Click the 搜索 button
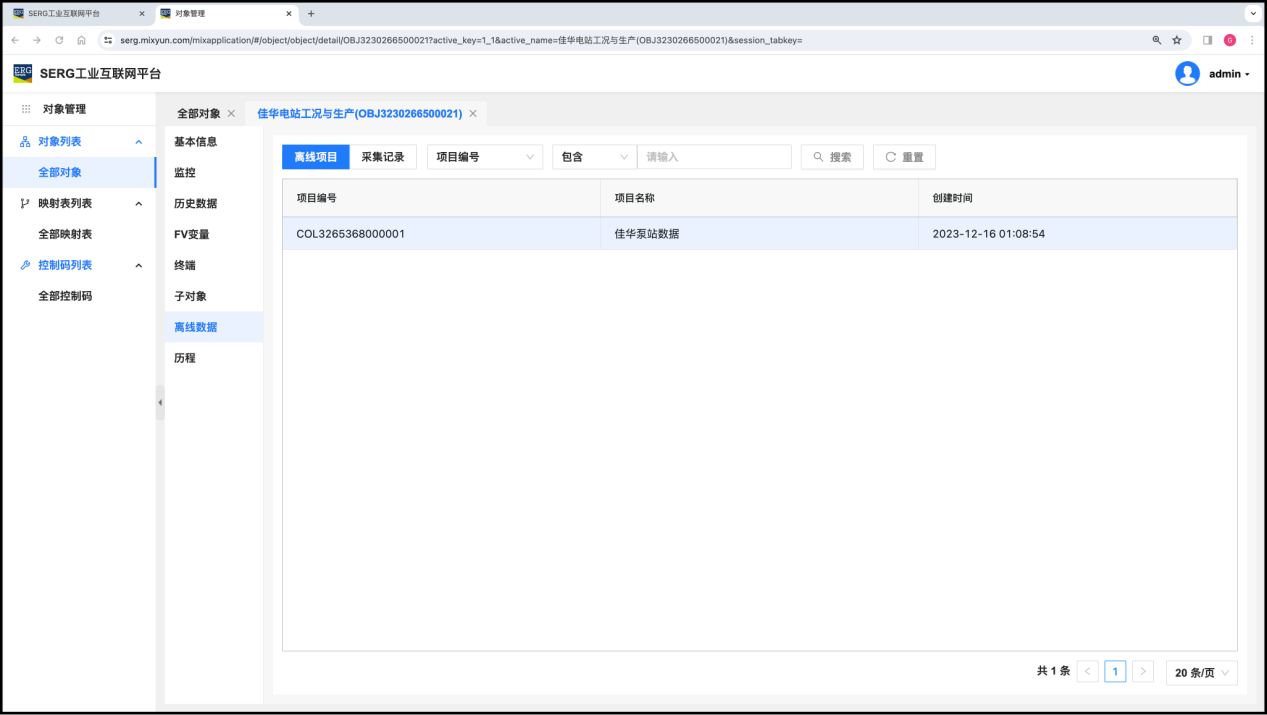Screen dimensions: 1267x715 tap(832, 157)
